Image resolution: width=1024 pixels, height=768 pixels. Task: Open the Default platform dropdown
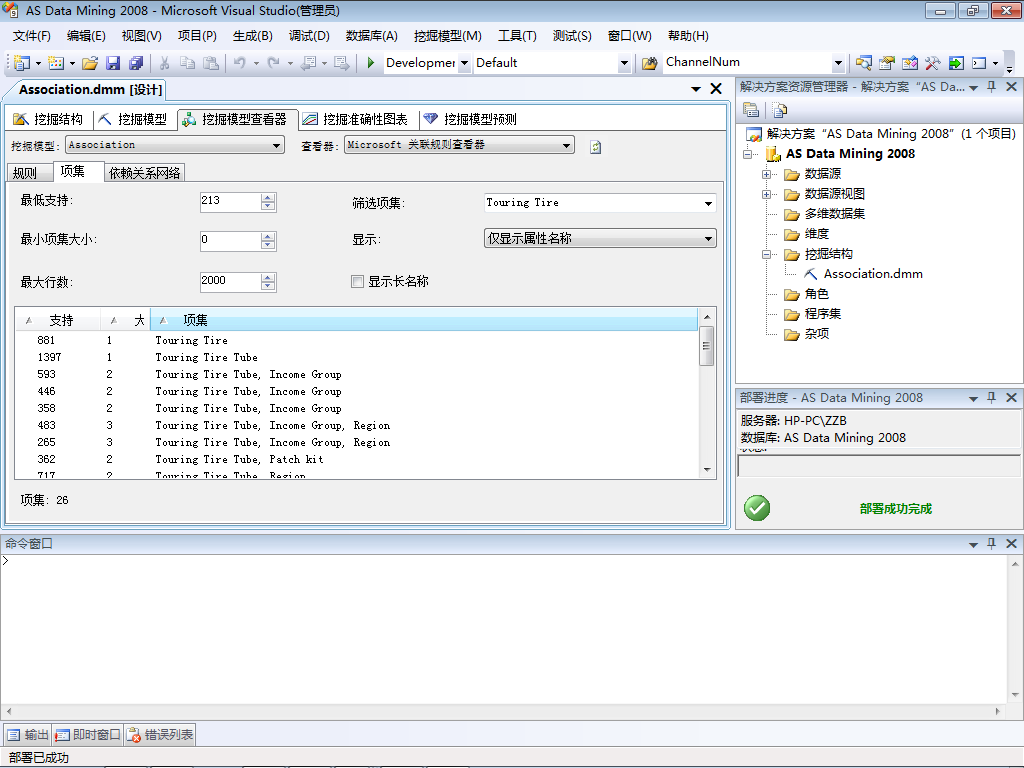click(624, 63)
